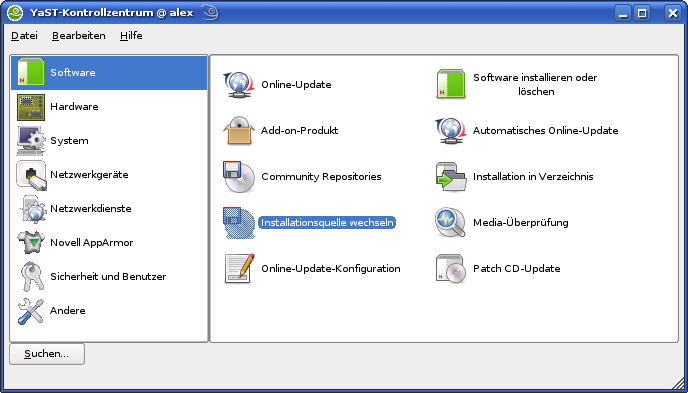Image resolution: width=688 pixels, height=393 pixels.
Task: Select the Hardware category
Action: pos(109,107)
